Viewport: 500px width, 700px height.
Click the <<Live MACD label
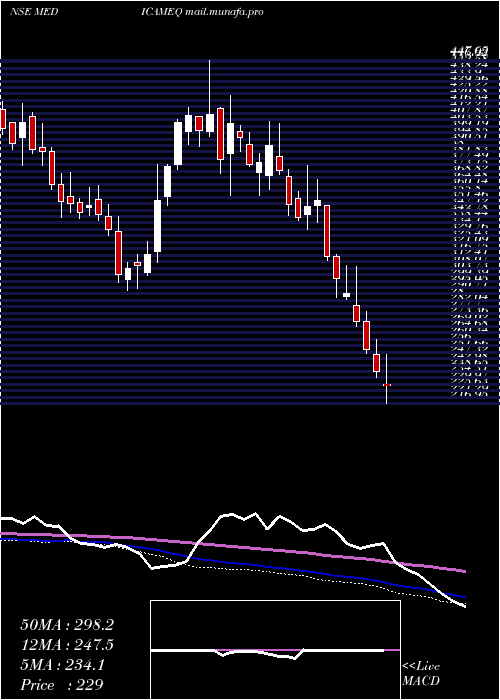(421, 674)
